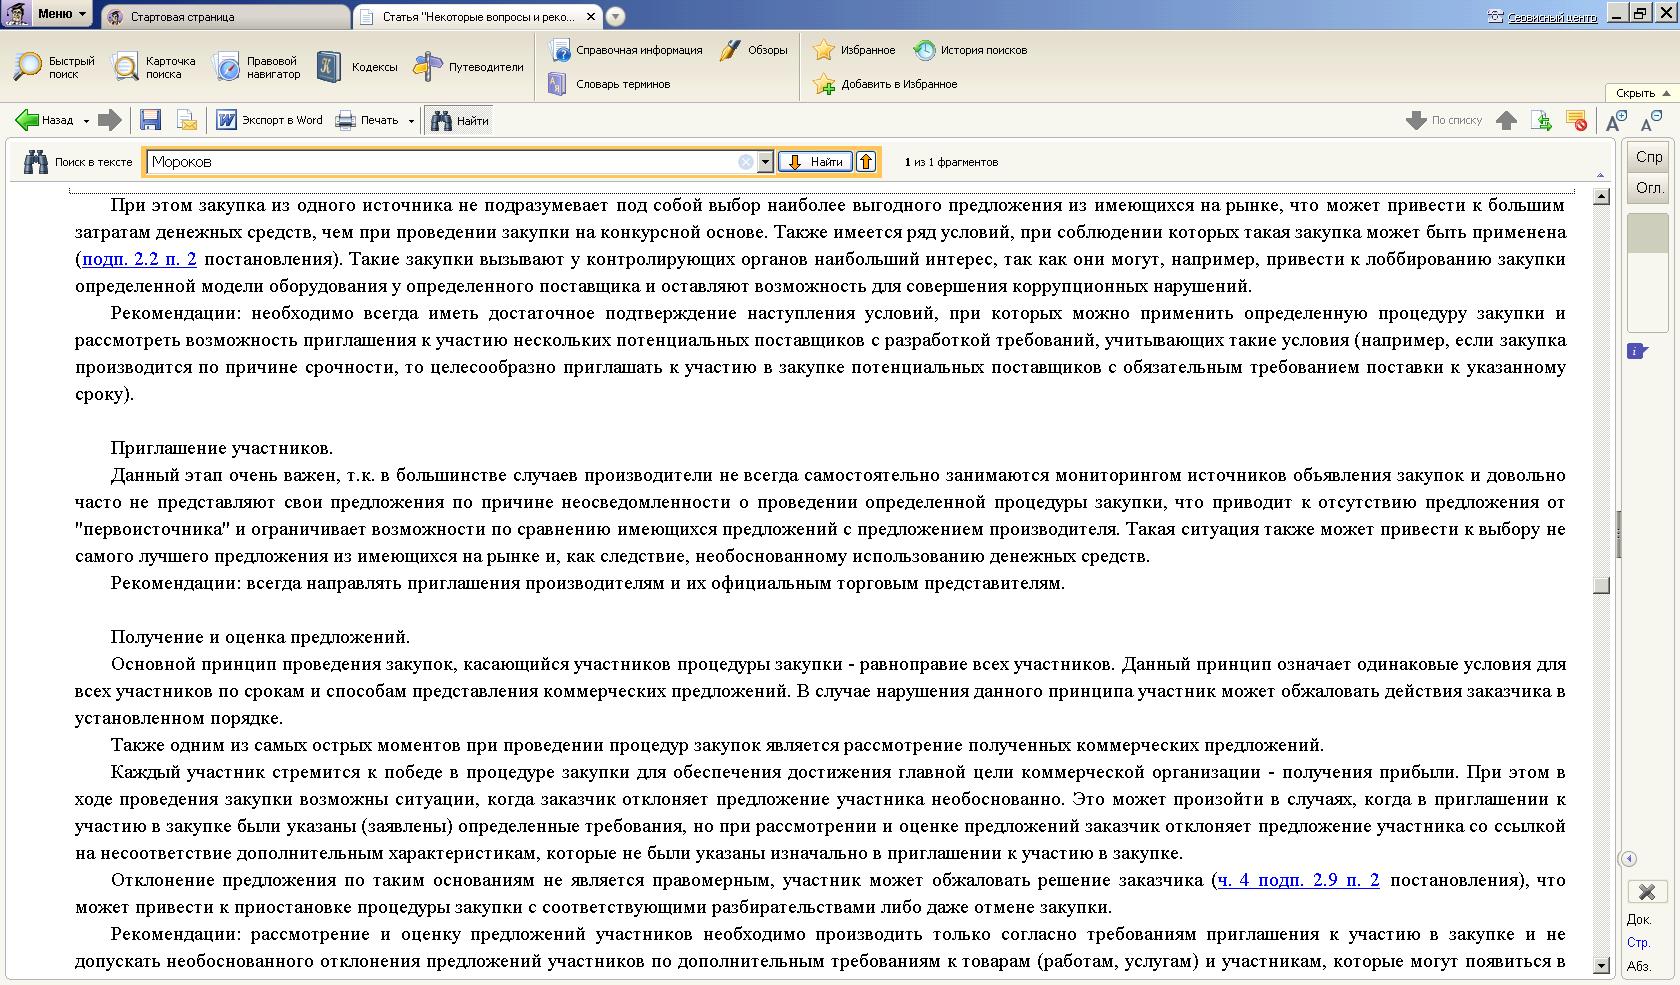Click the save floppy disk icon
1680x985 pixels.
[150, 121]
